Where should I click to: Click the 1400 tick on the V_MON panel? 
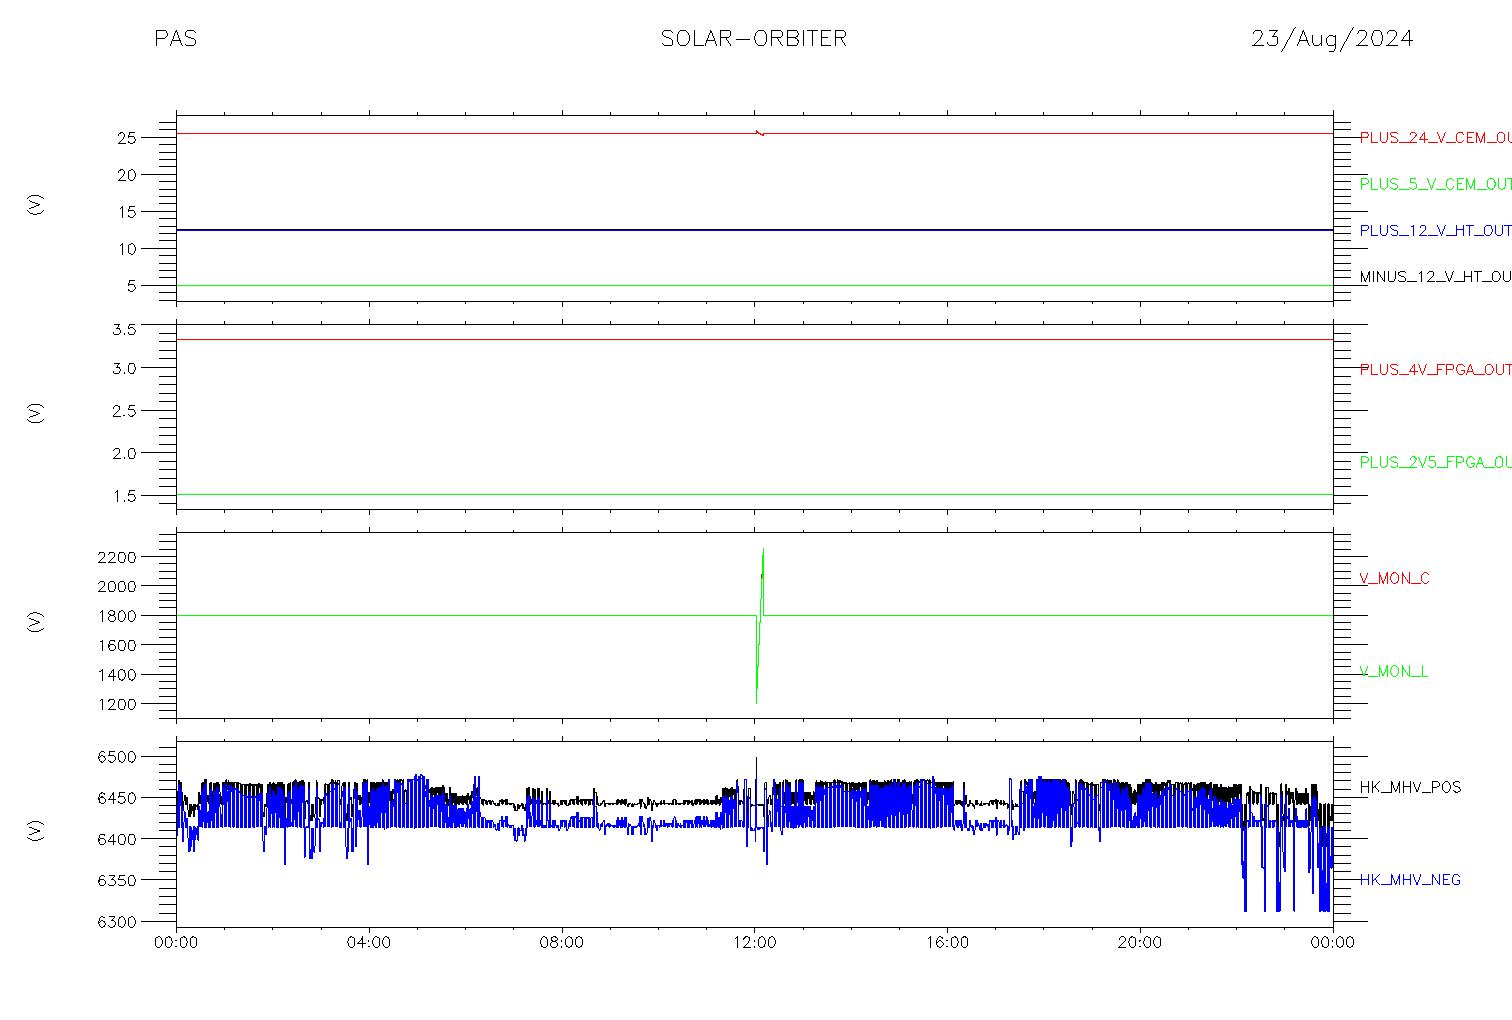[117, 675]
